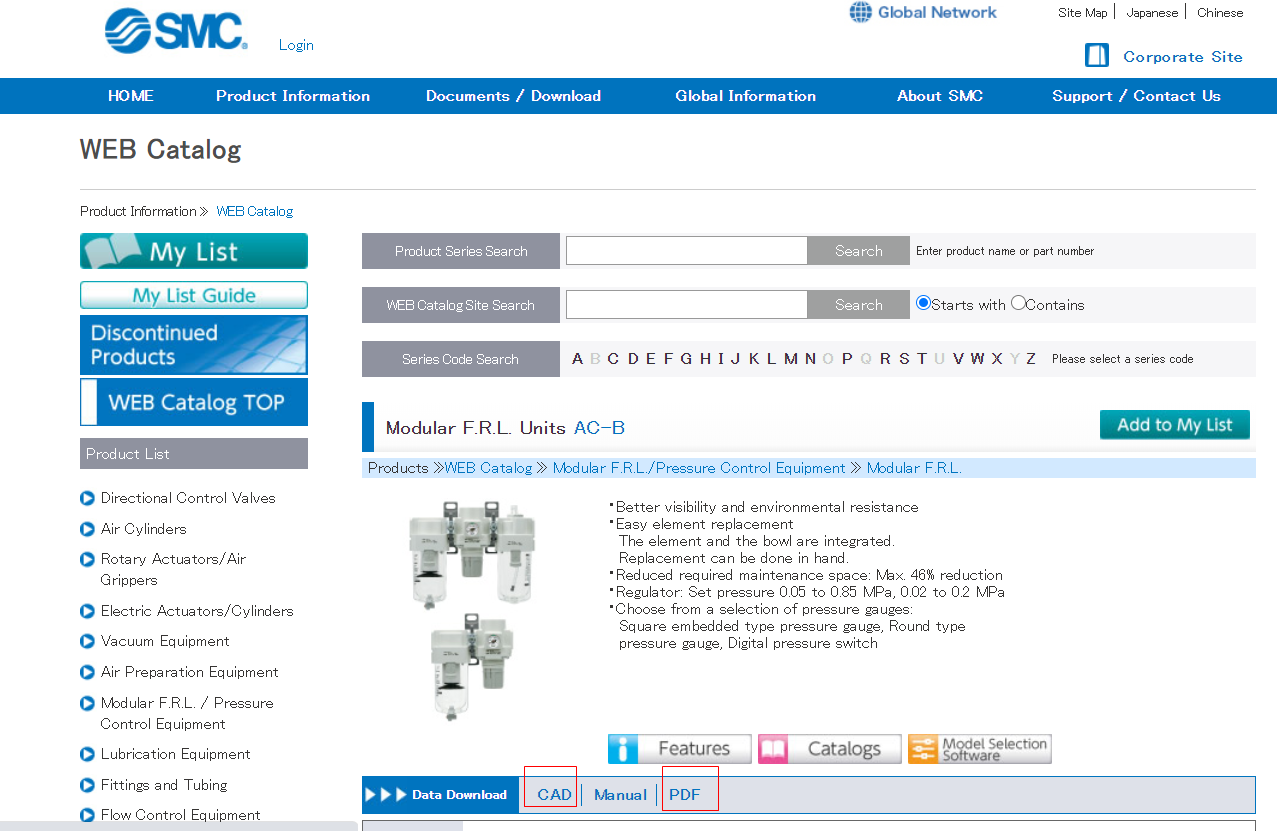Image resolution: width=1277 pixels, height=831 pixels.
Task: Switch language to Japanese
Action: tap(1152, 13)
